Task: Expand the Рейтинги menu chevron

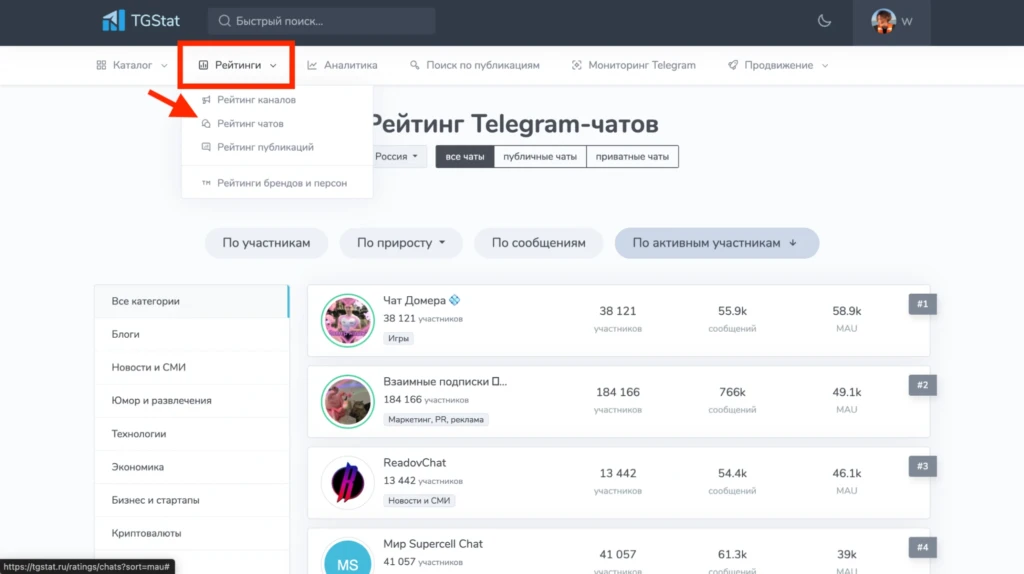Action: point(273,65)
